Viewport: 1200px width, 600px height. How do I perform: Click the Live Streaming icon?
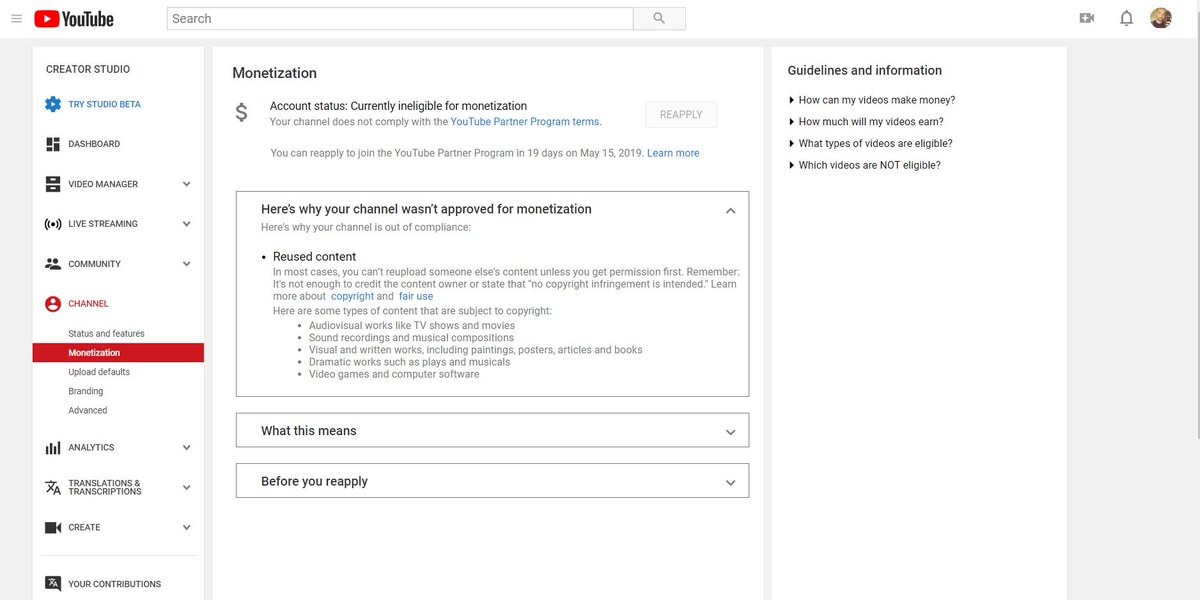[52, 223]
